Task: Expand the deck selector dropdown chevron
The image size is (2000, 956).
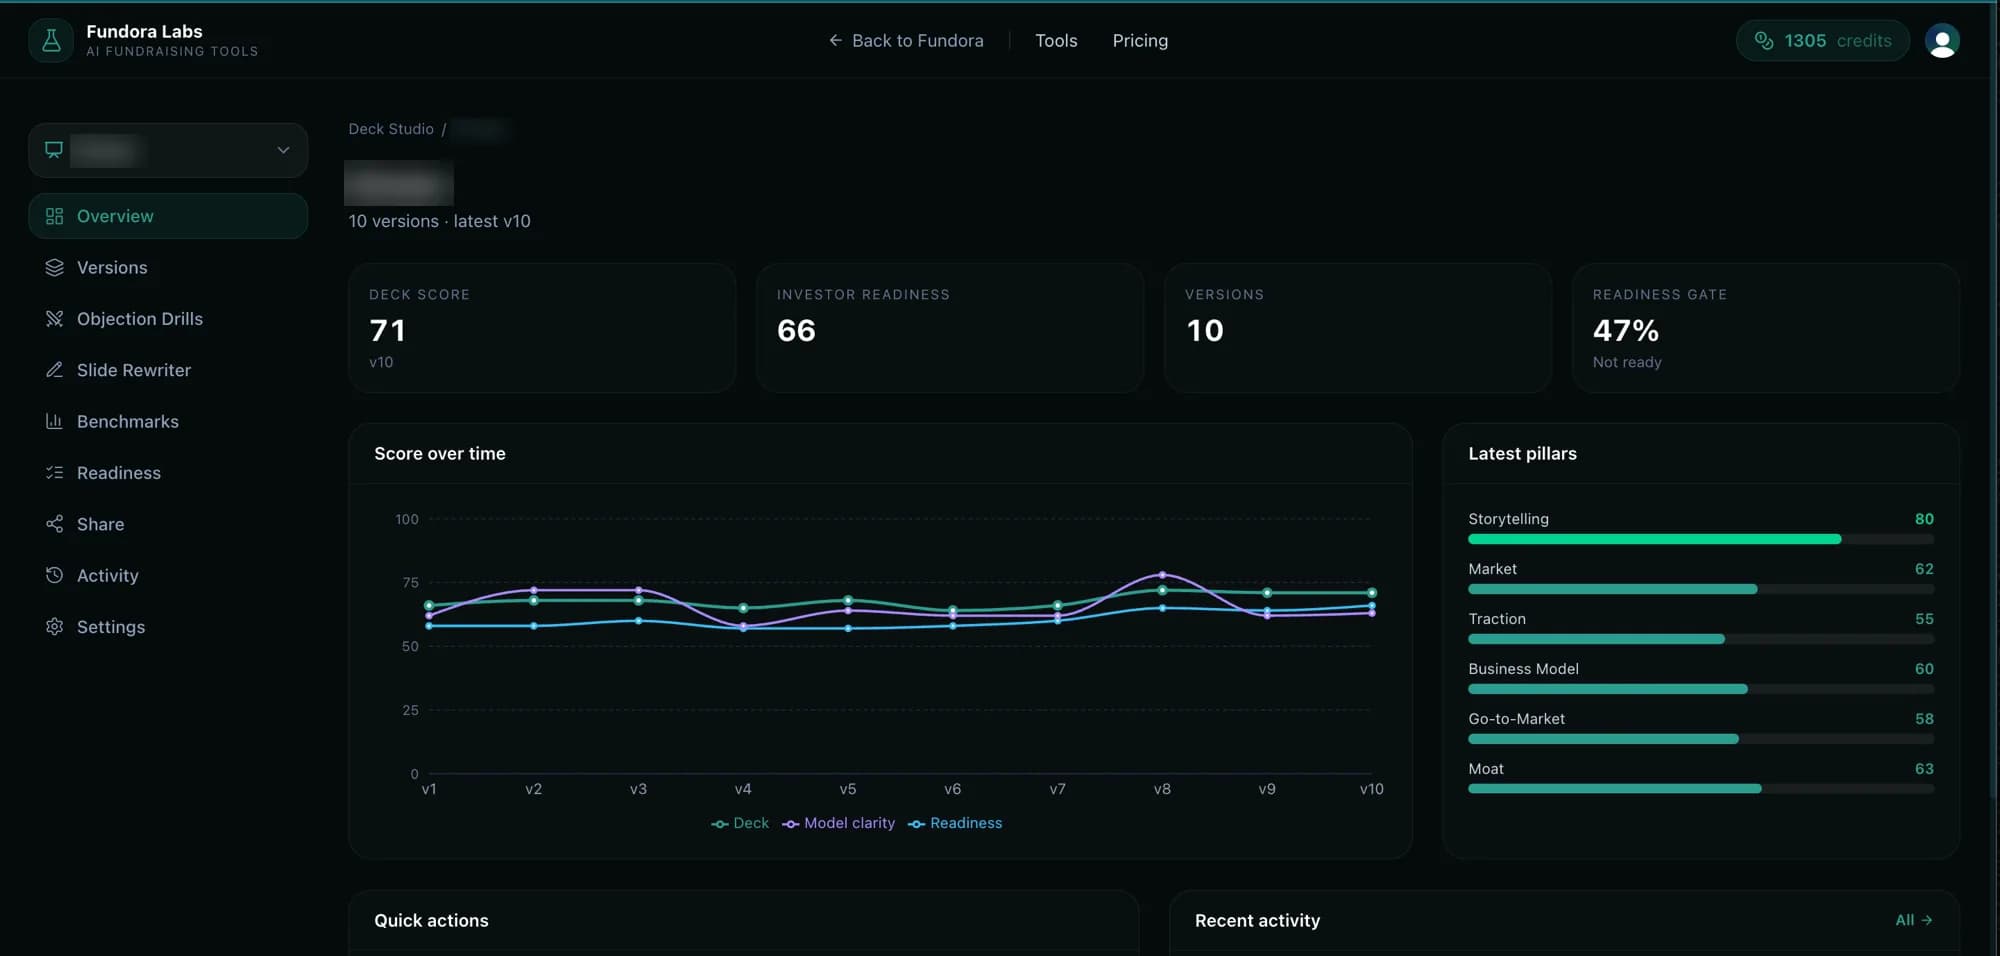Action: tap(283, 150)
